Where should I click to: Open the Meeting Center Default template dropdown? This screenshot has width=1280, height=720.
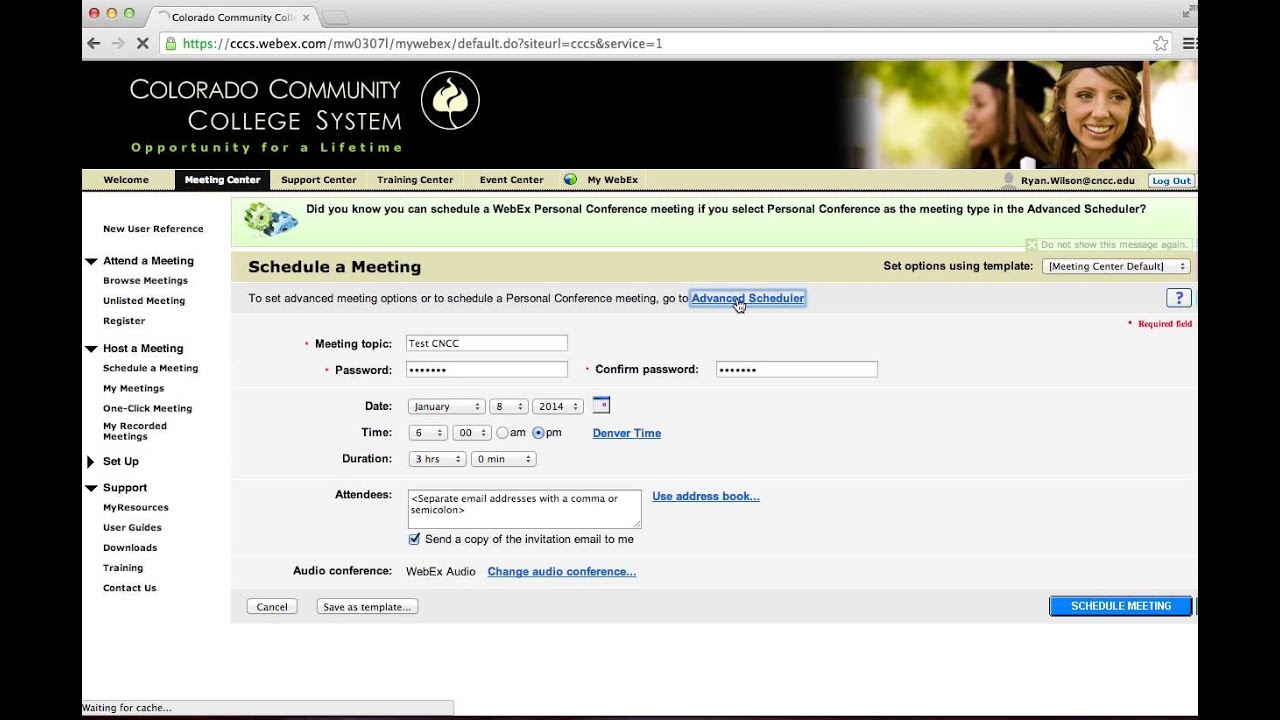pos(1116,266)
